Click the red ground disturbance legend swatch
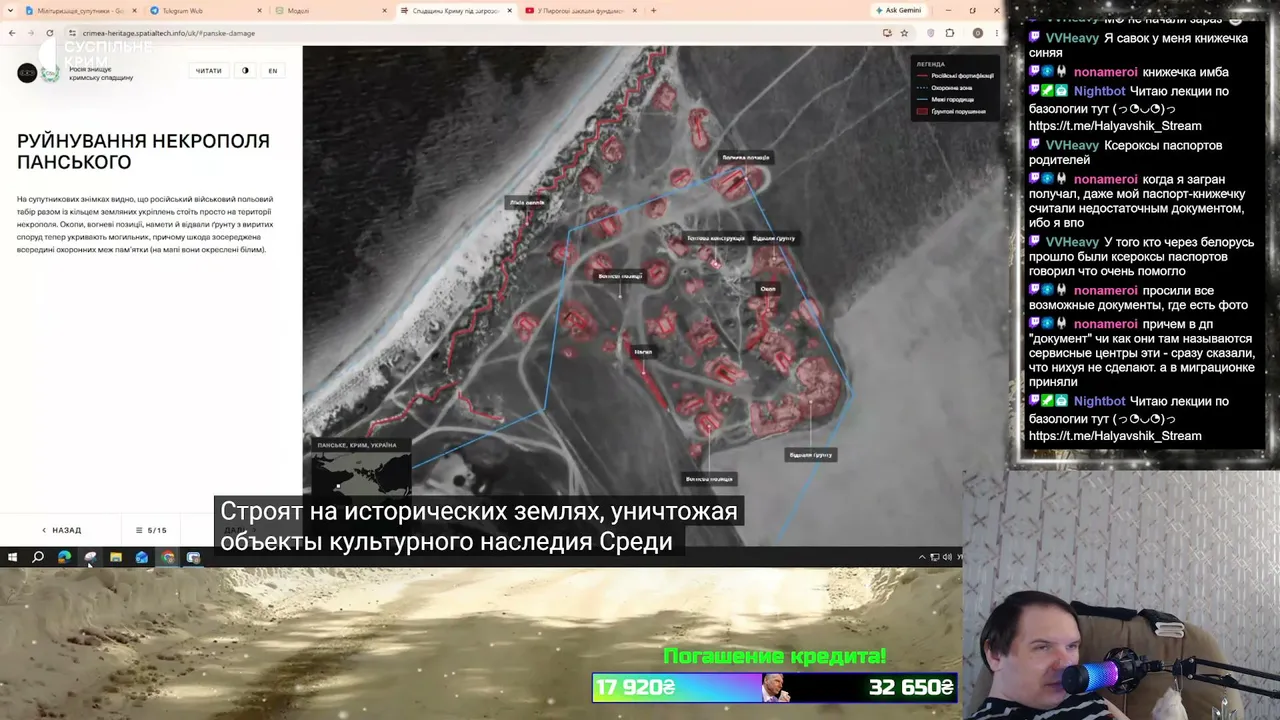 922,111
